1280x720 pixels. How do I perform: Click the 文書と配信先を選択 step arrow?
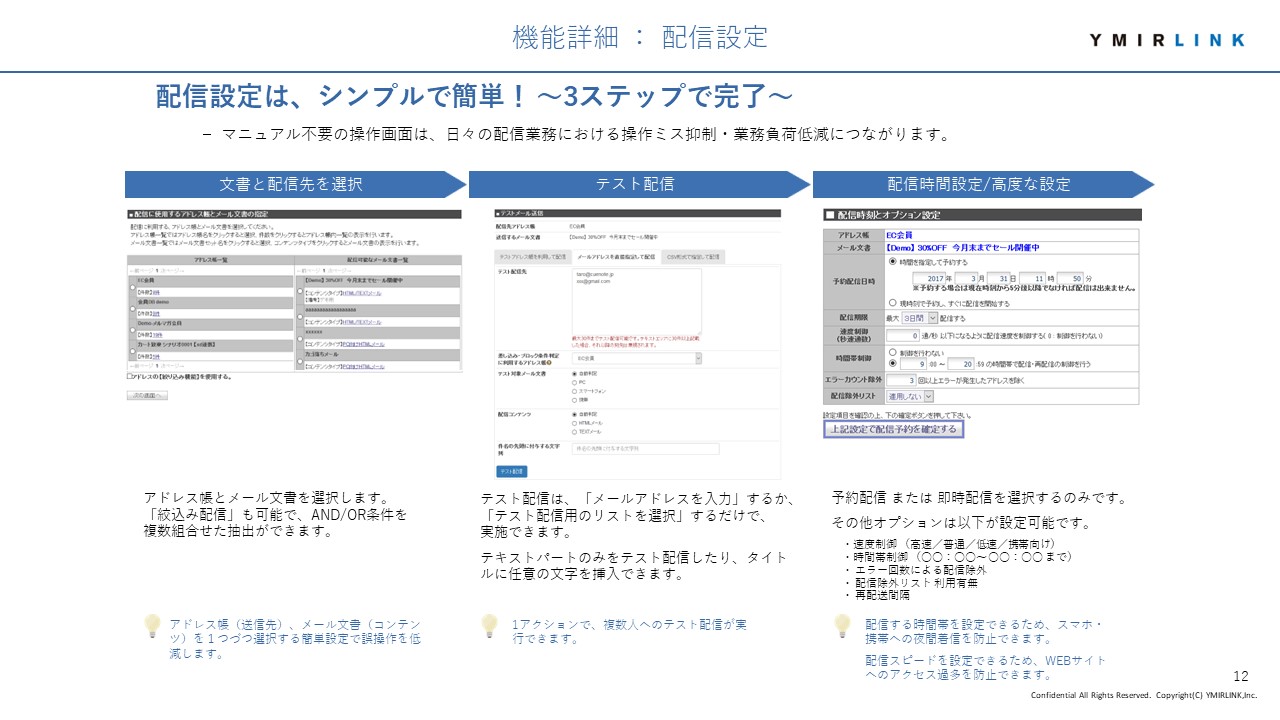pos(295,184)
